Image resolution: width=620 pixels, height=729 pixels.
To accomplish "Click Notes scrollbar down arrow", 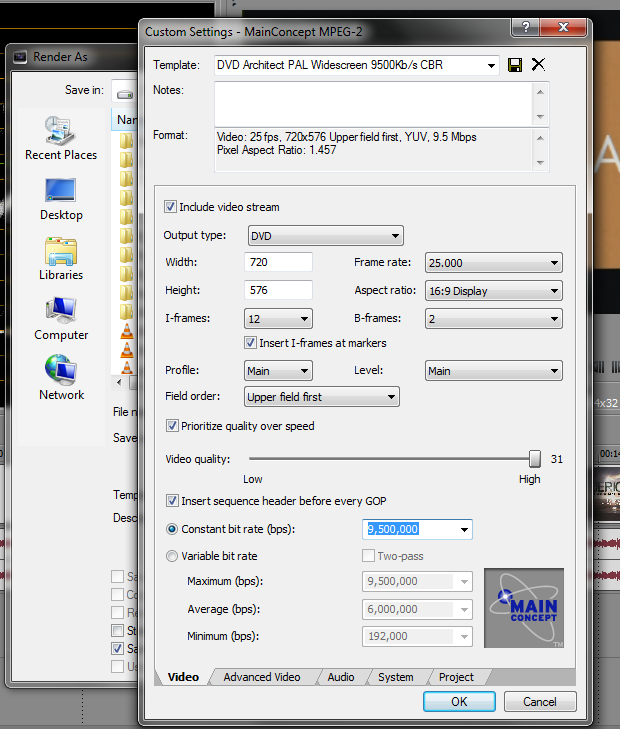I will (x=541, y=116).
